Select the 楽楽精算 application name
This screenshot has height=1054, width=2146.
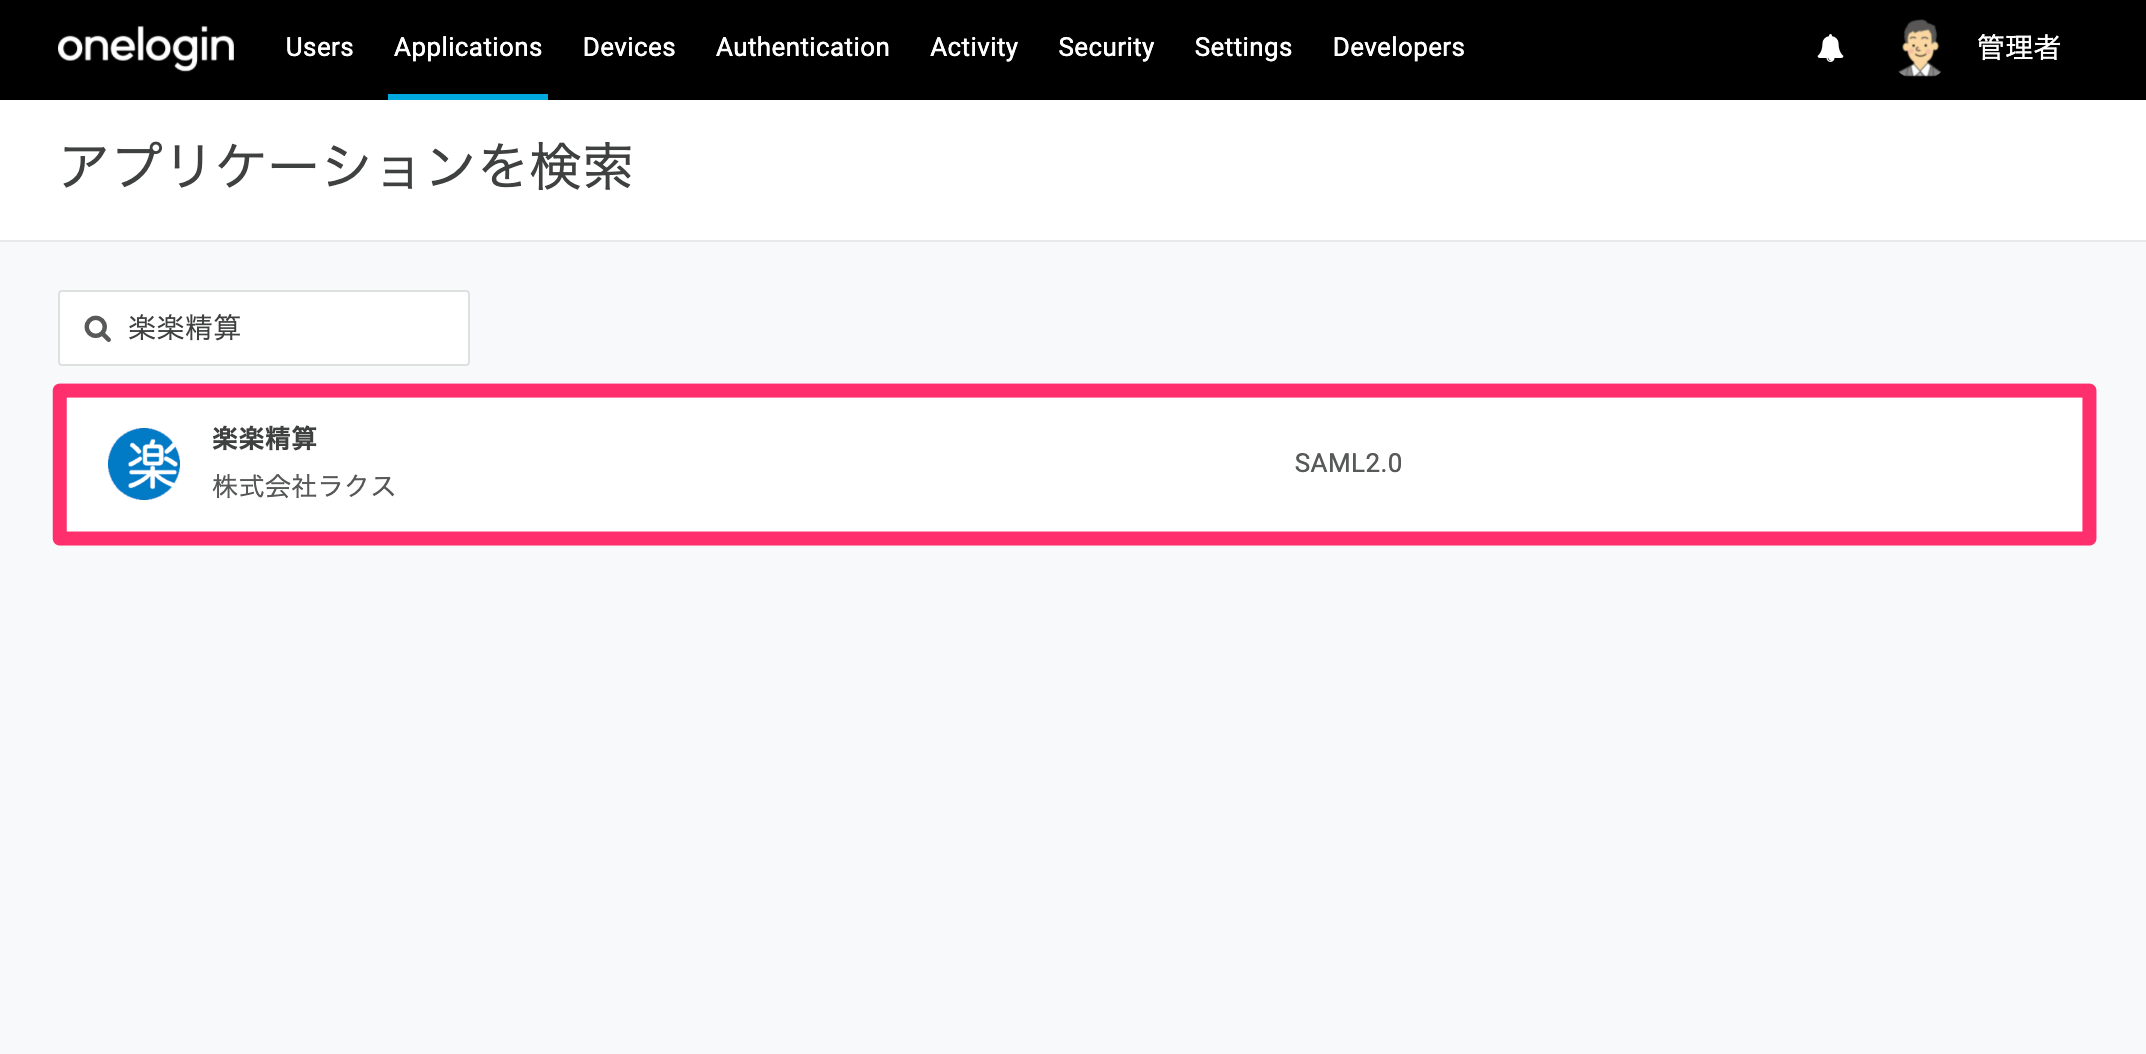click(x=264, y=438)
